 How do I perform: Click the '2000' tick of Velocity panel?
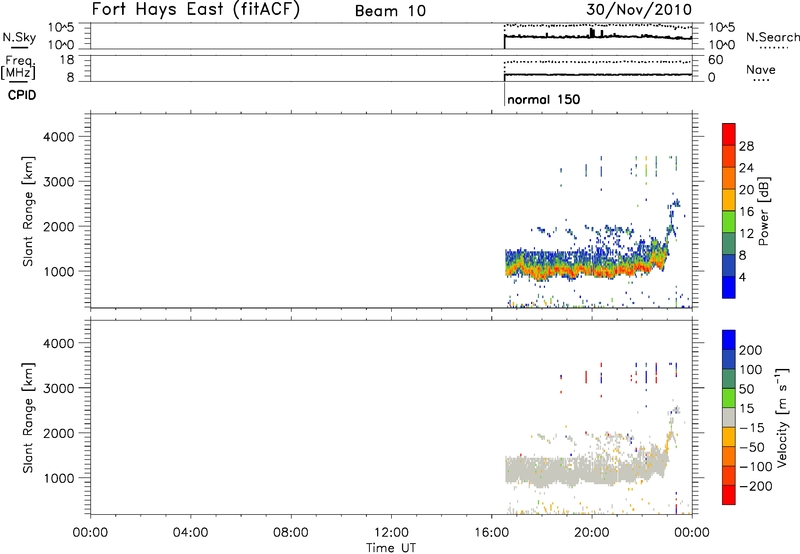click(58, 433)
